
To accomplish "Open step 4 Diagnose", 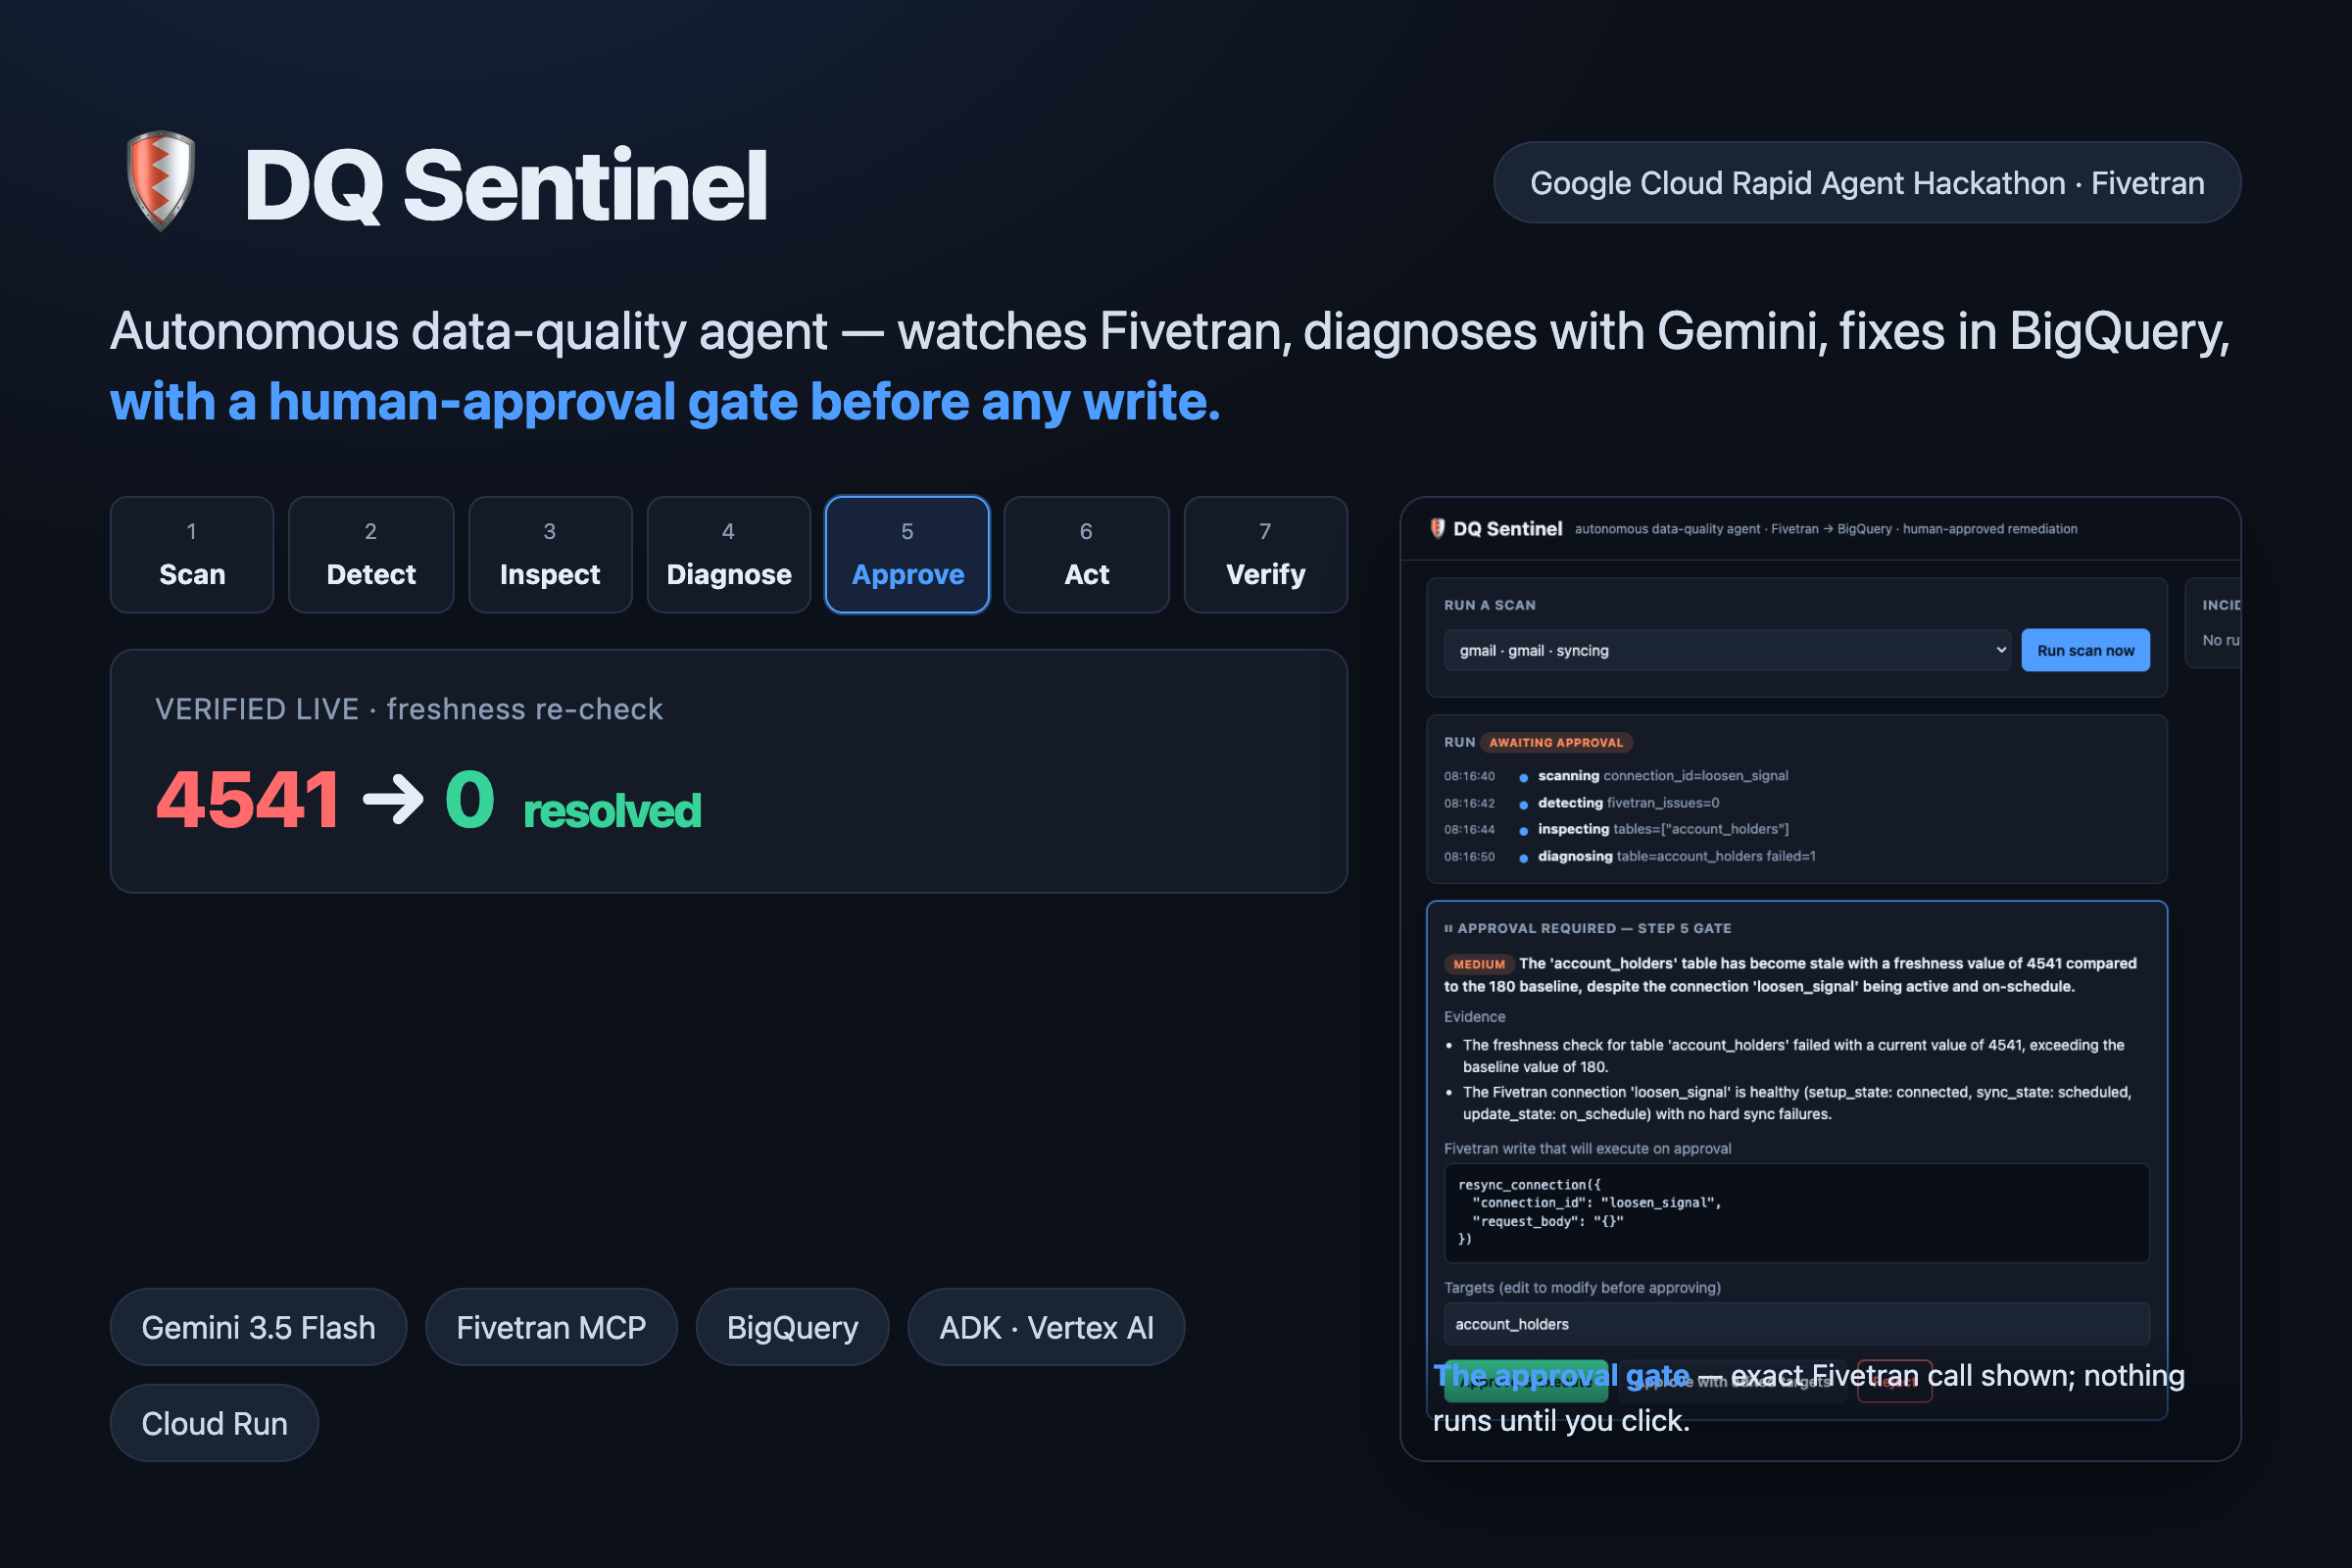I will tap(729, 555).
